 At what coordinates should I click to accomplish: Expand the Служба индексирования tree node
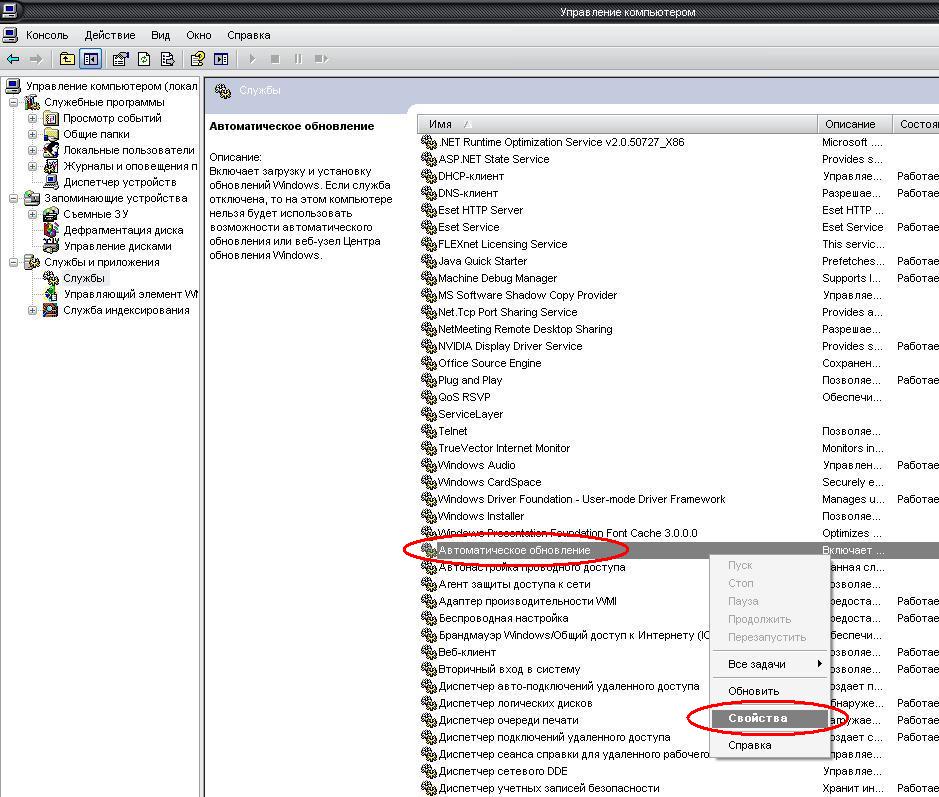(32, 310)
